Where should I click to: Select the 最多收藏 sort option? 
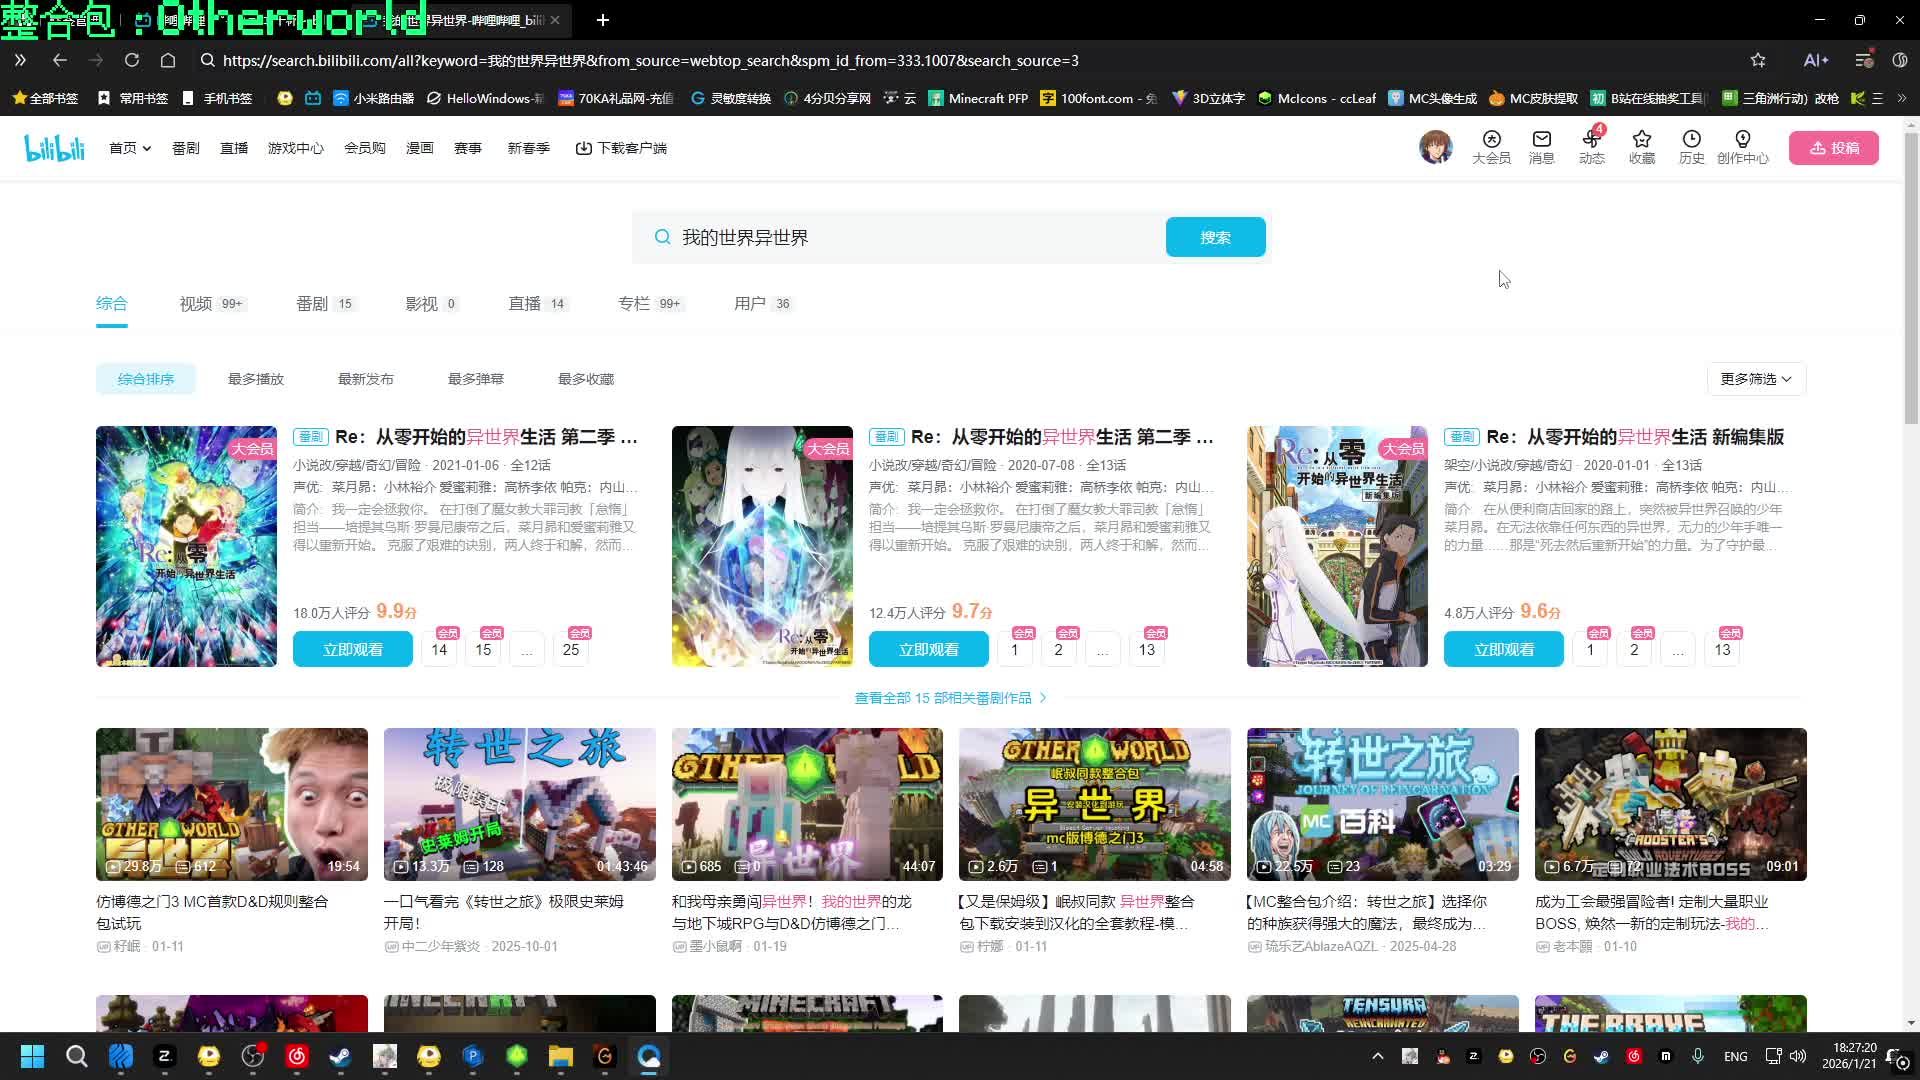(586, 379)
